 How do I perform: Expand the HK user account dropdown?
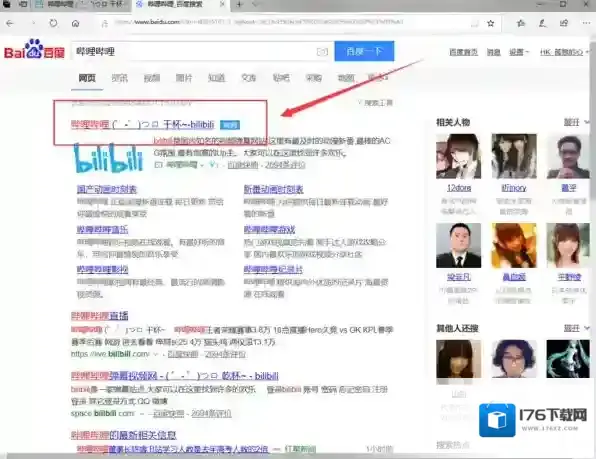(x=564, y=52)
